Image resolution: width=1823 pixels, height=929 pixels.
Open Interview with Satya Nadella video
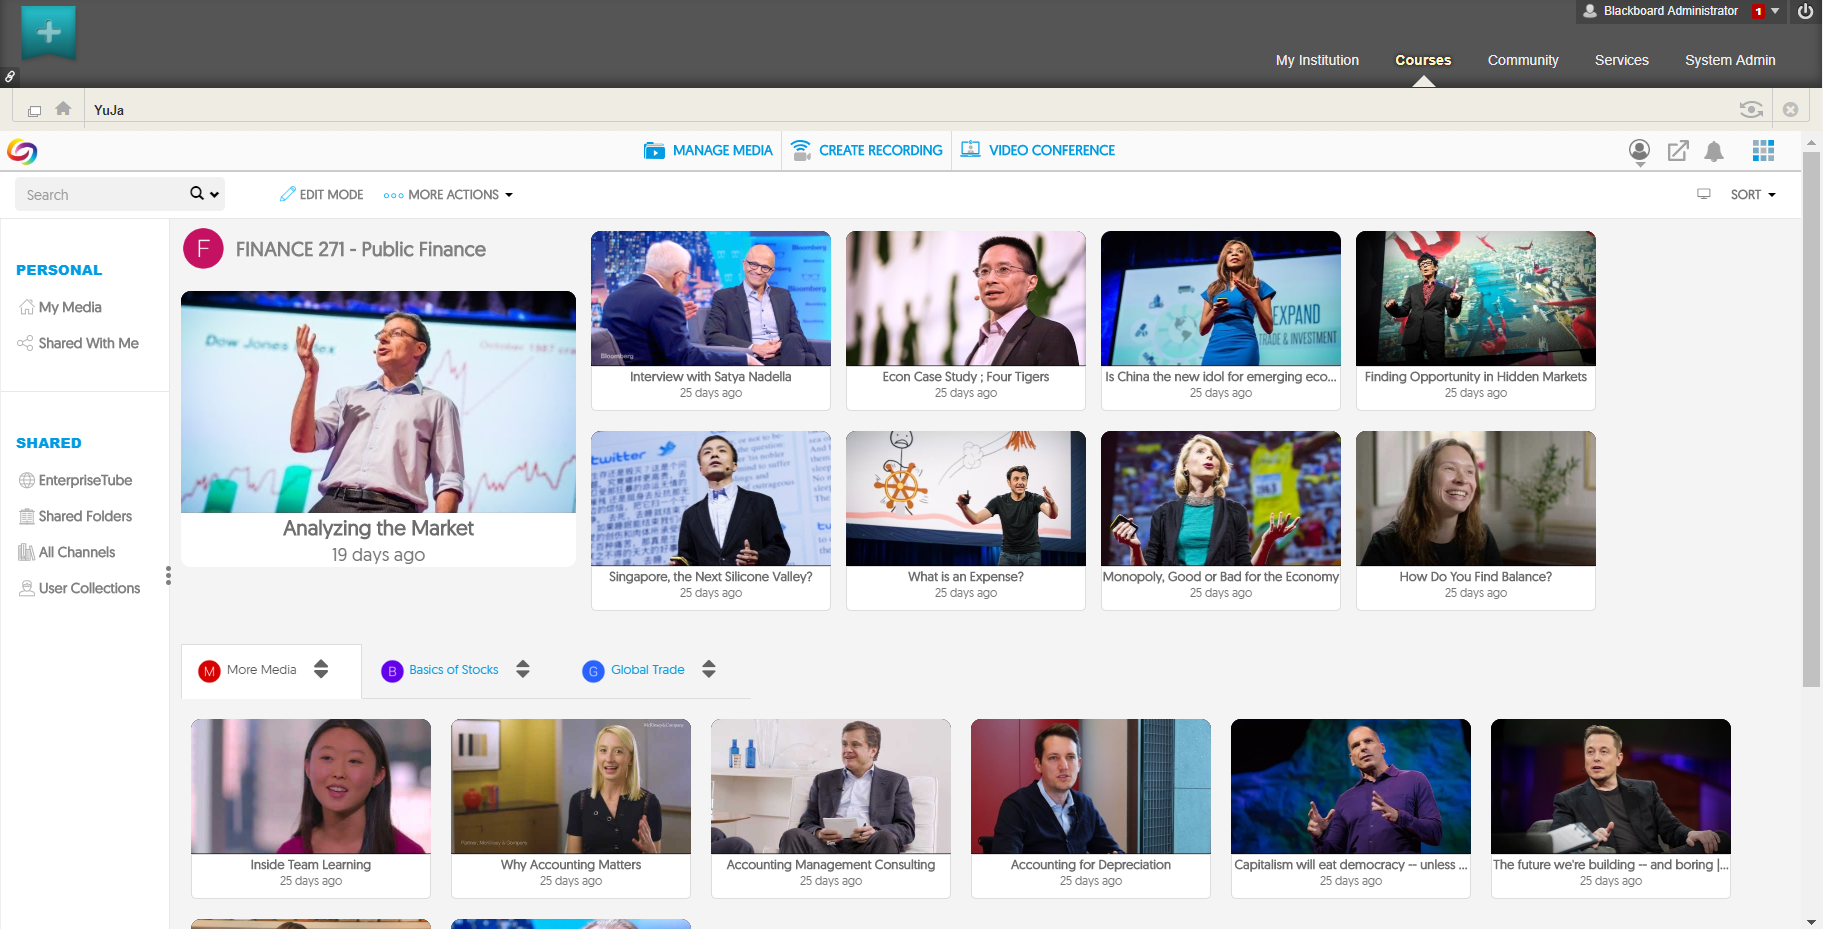pos(711,320)
